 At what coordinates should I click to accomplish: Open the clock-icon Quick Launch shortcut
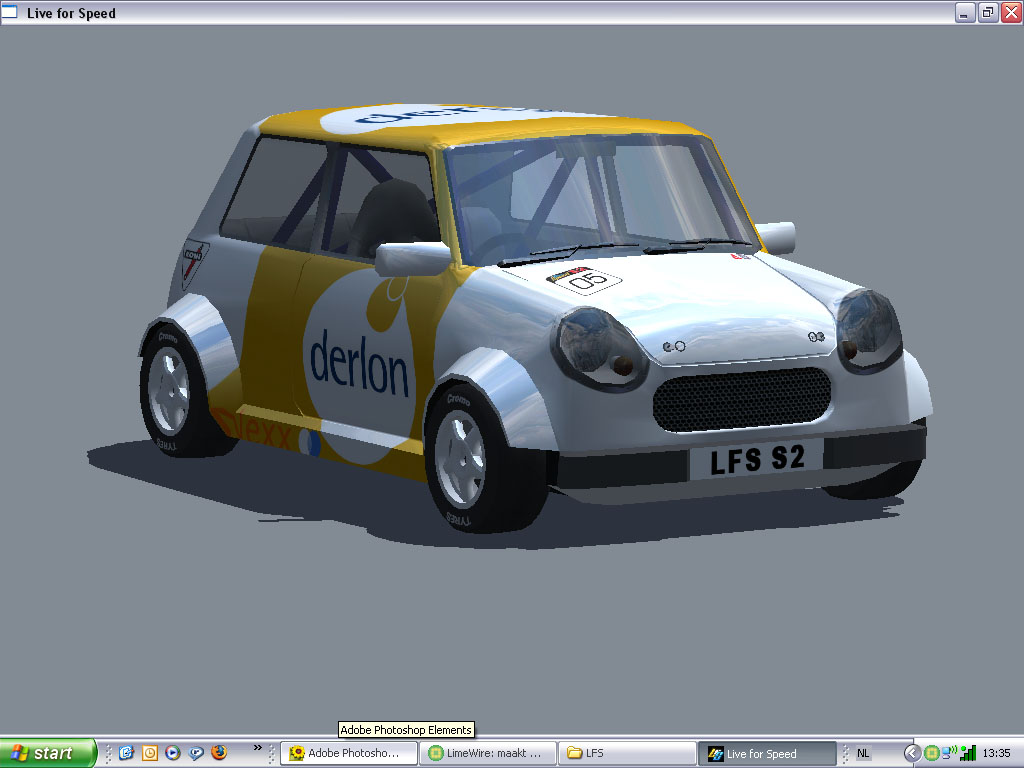tap(150, 753)
